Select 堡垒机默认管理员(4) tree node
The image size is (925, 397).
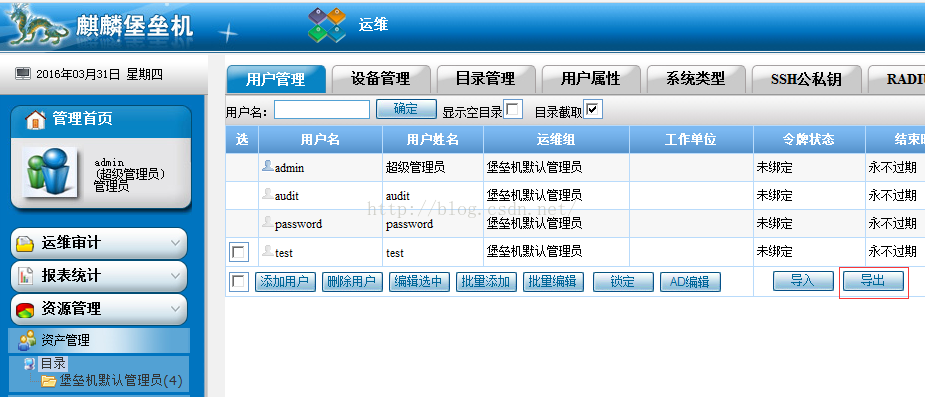point(122,381)
